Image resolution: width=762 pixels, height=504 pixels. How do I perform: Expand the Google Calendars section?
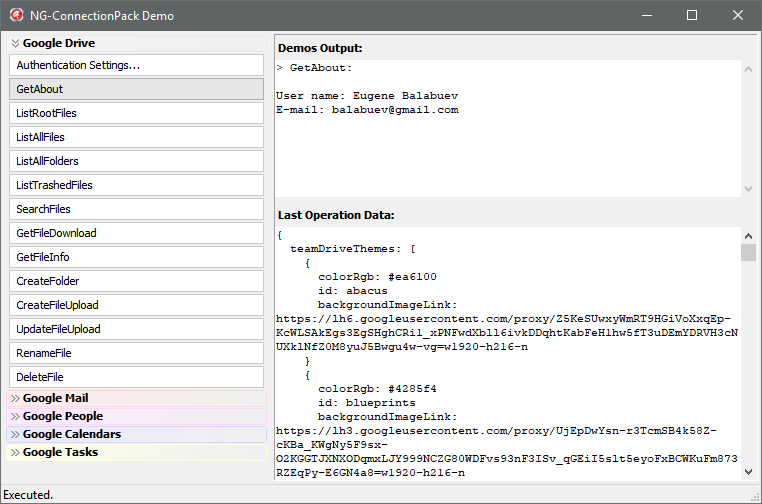pyautogui.click(x=137, y=434)
